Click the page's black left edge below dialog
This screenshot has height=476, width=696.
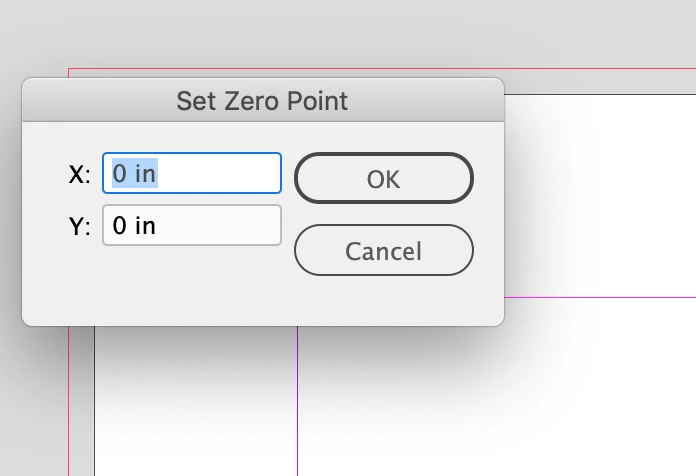click(x=95, y=400)
